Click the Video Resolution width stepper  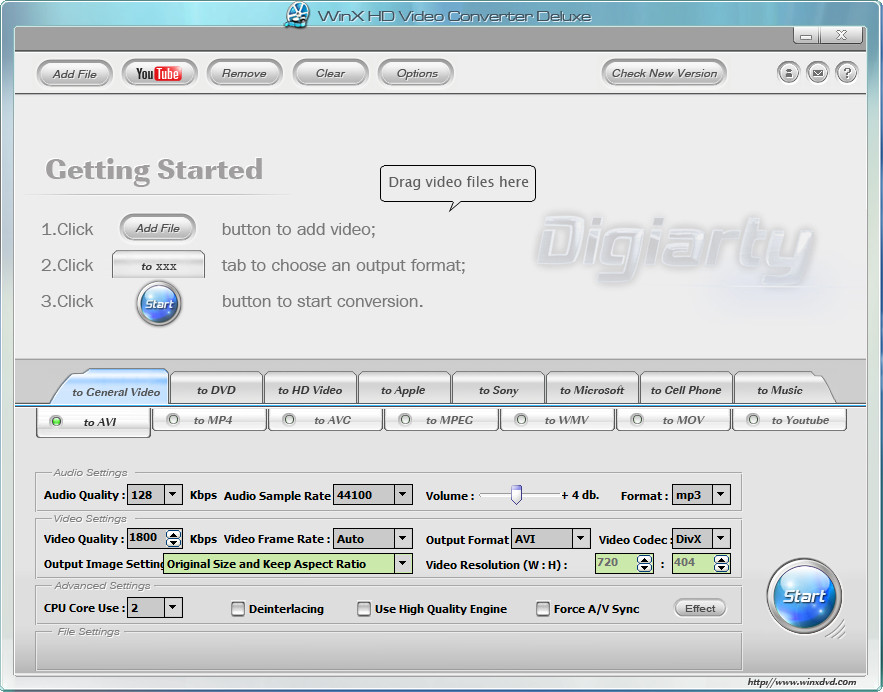point(645,563)
